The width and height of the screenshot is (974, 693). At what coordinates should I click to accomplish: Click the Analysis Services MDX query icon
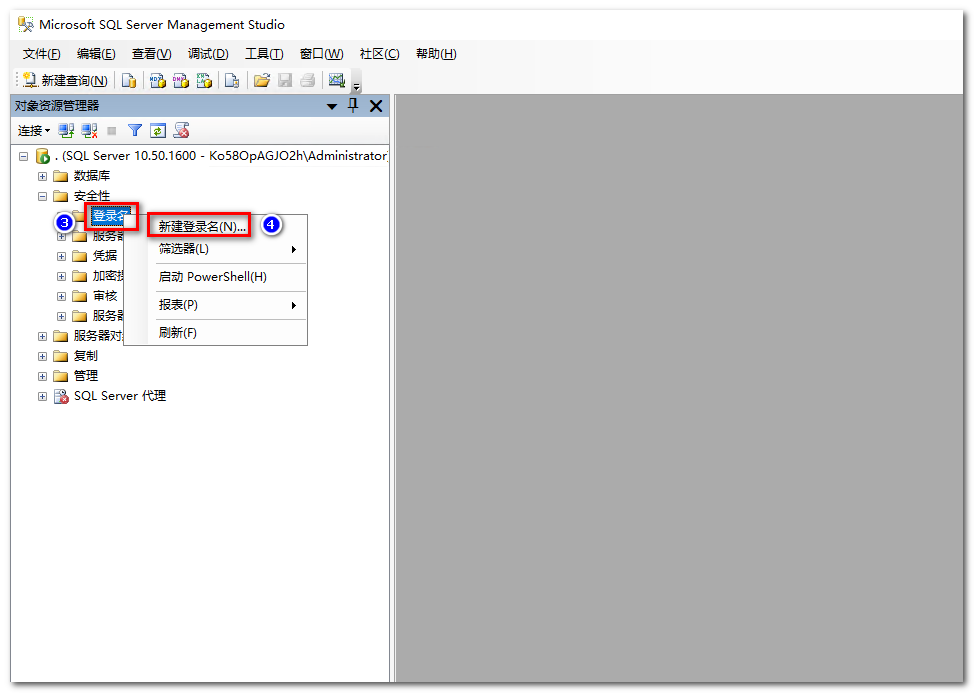(x=157, y=81)
